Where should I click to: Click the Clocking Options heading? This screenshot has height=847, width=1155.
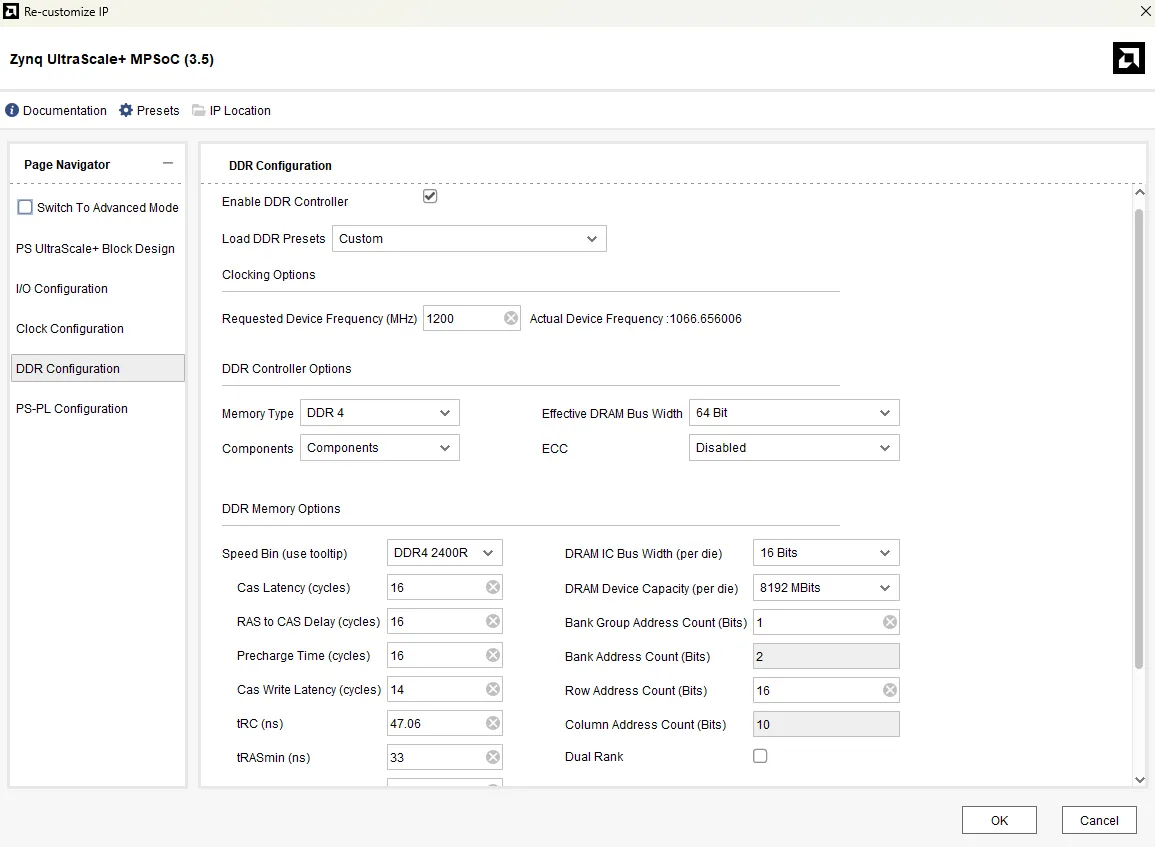(x=269, y=274)
